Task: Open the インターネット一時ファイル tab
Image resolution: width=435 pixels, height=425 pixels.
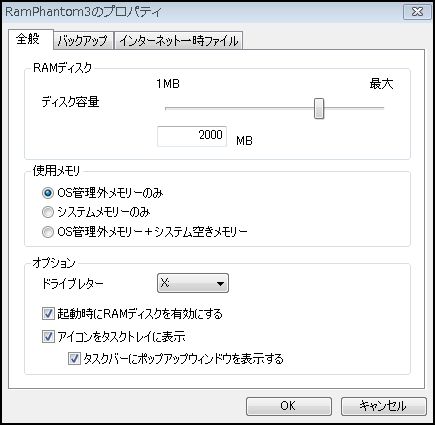Action: click(x=179, y=41)
